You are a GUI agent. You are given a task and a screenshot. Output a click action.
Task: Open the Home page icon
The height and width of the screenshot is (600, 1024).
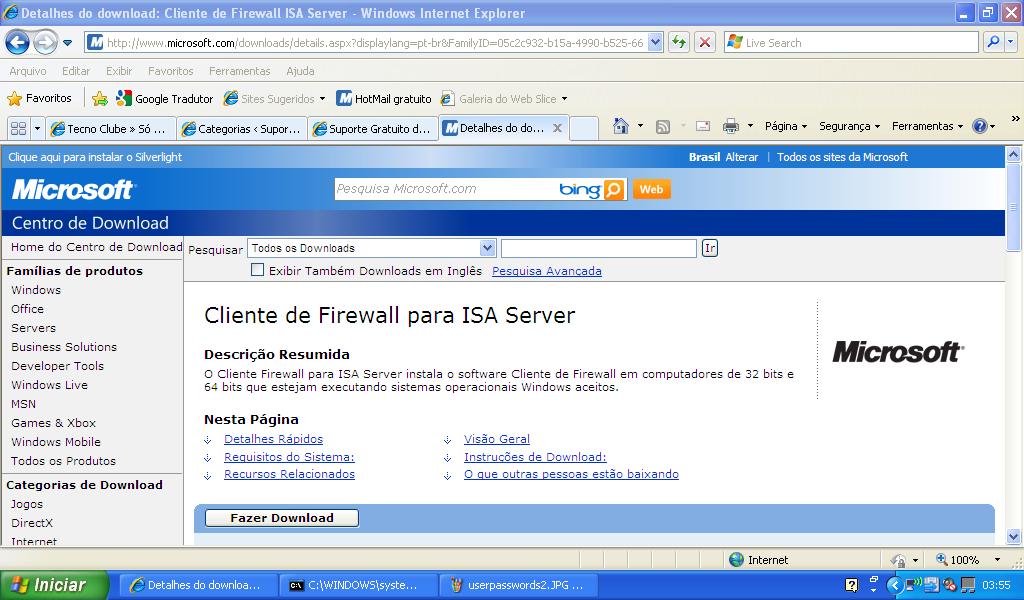click(x=621, y=126)
